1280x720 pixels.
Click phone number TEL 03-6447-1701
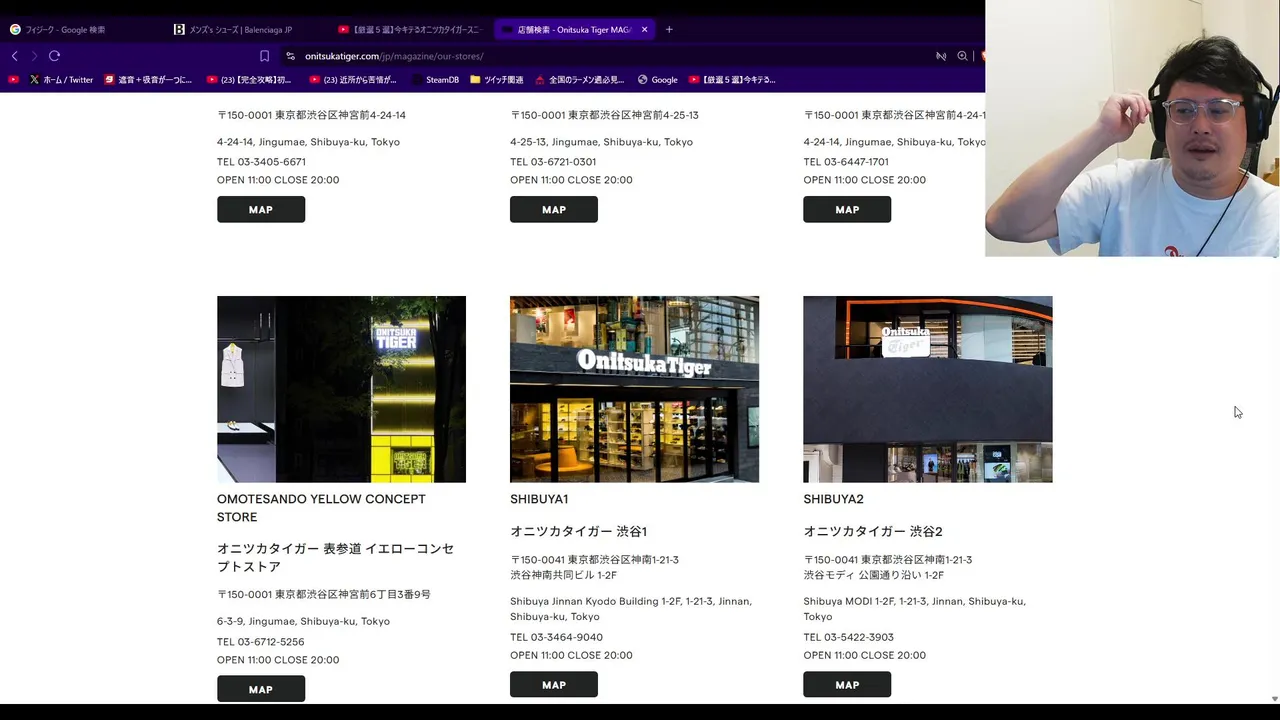(x=846, y=162)
